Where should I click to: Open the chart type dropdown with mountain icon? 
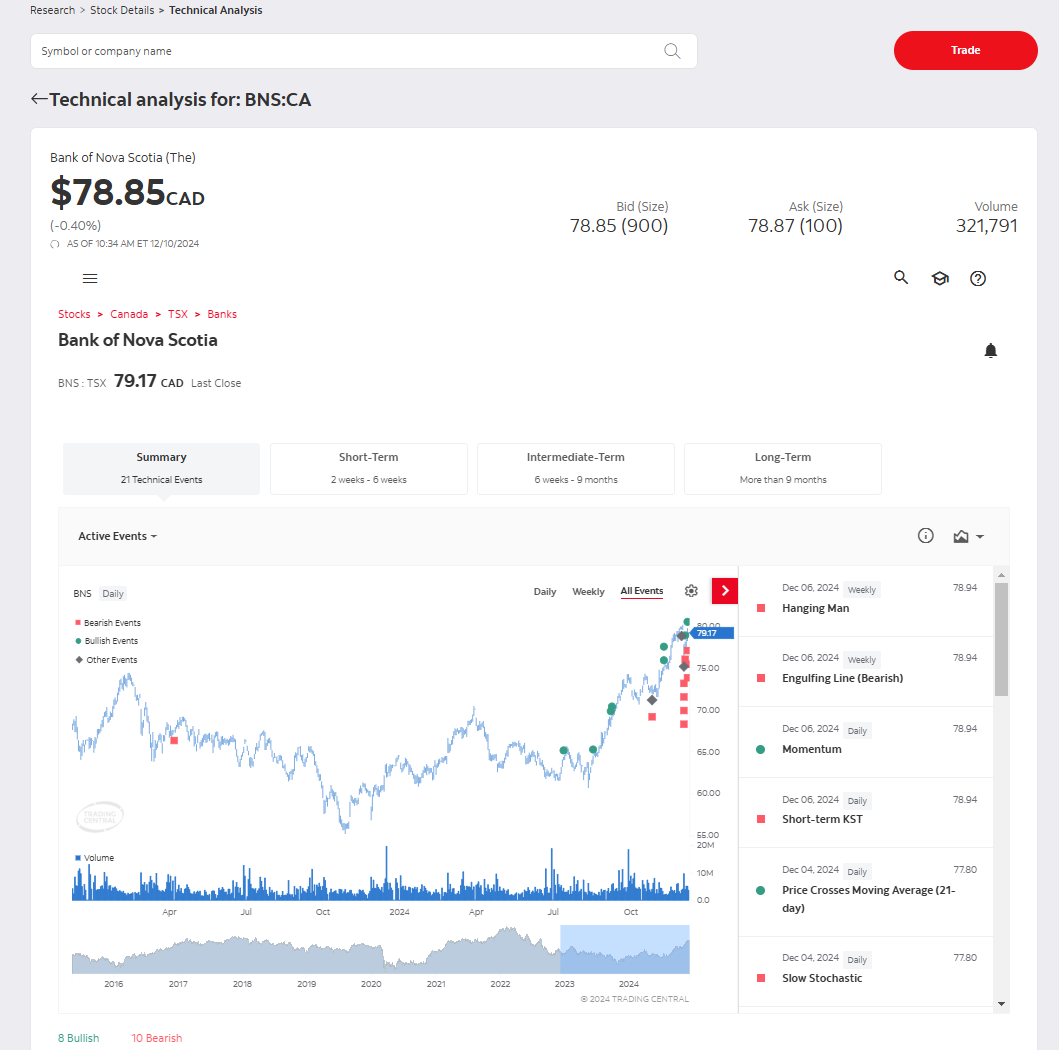(966, 536)
